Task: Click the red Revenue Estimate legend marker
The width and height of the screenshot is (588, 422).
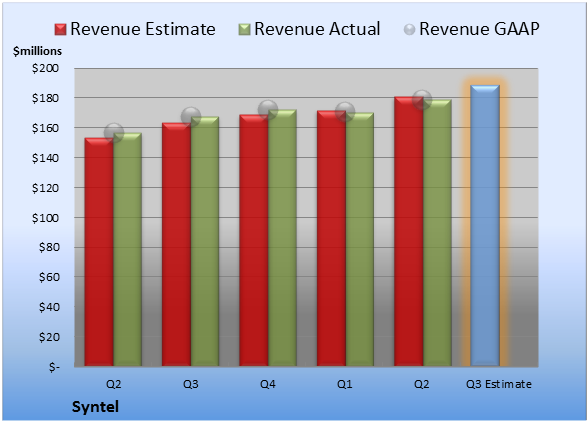Action: tap(60, 29)
